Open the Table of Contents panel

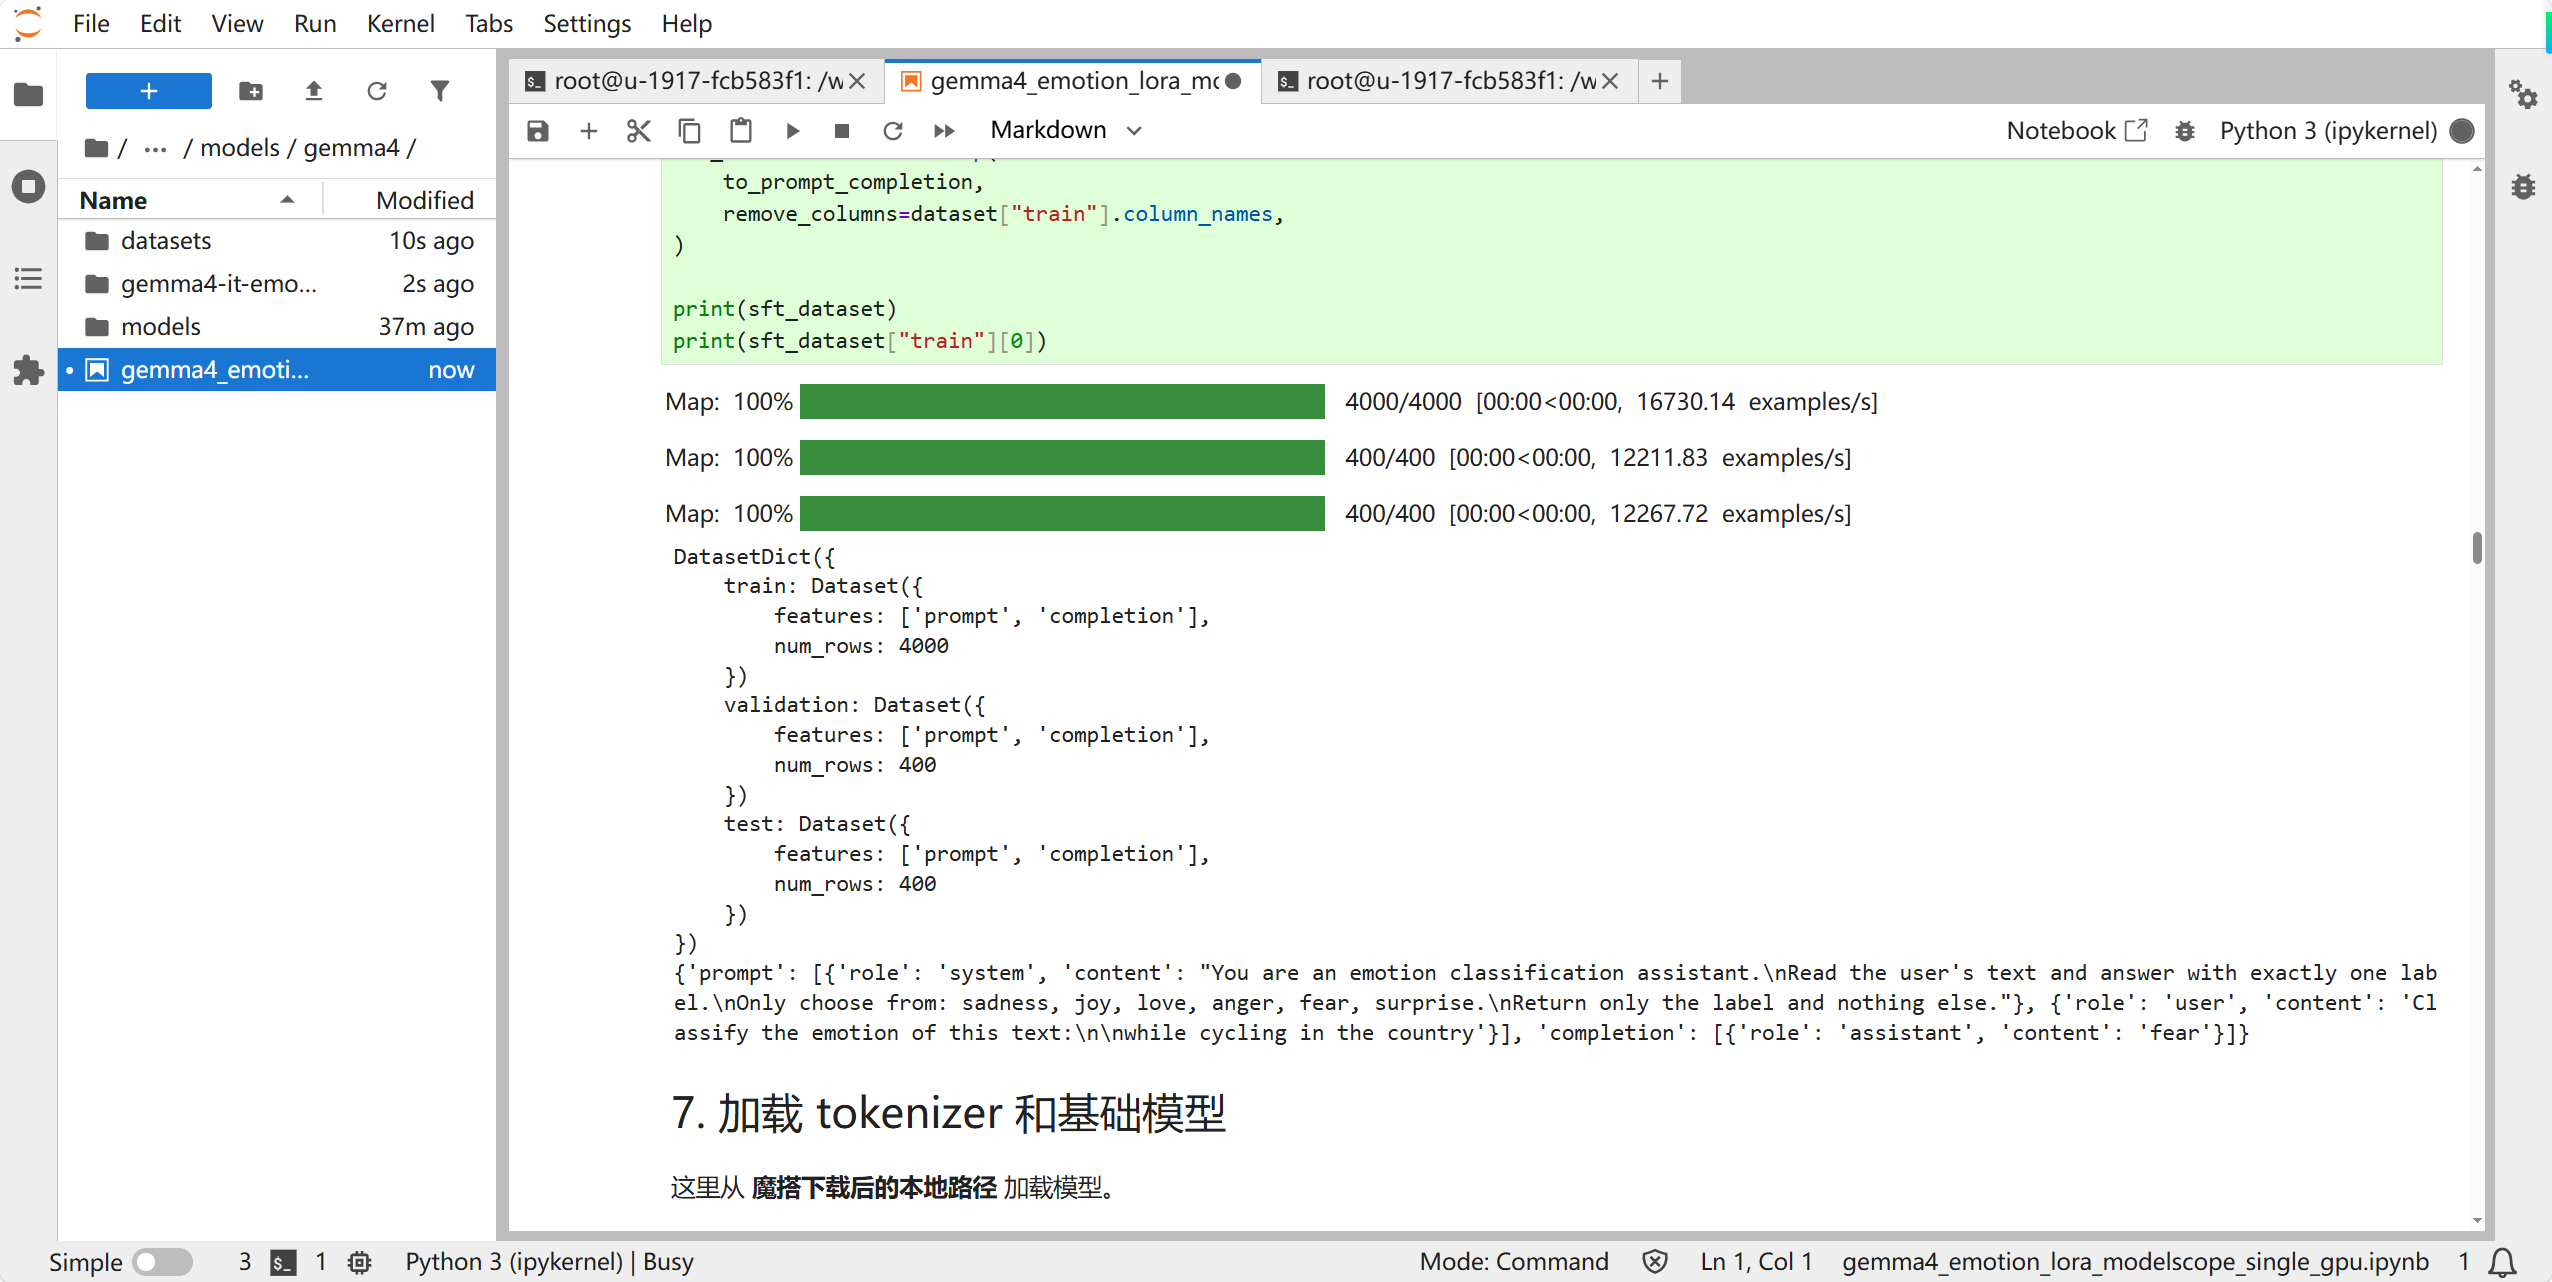28,278
